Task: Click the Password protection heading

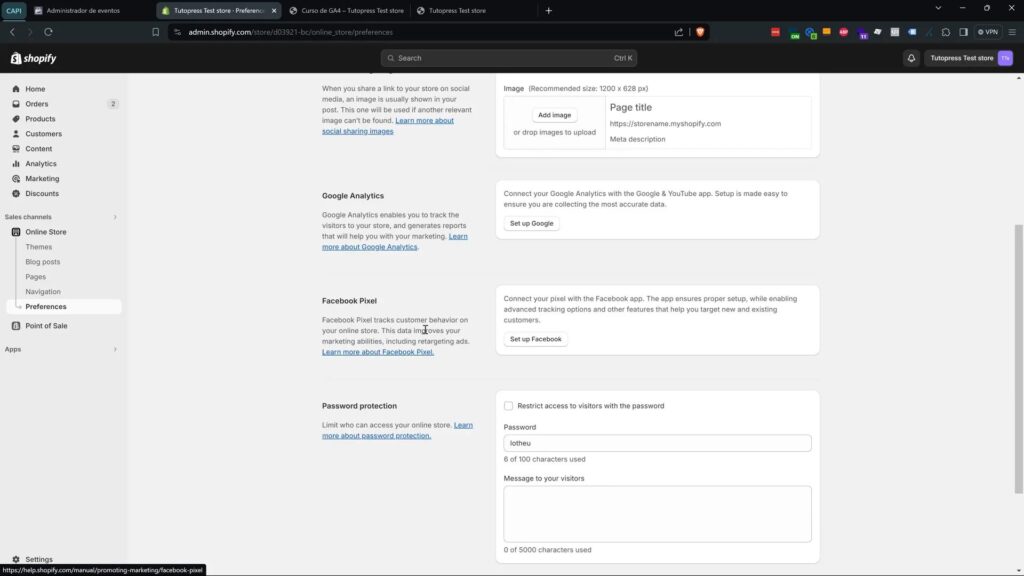Action: (x=359, y=406)
